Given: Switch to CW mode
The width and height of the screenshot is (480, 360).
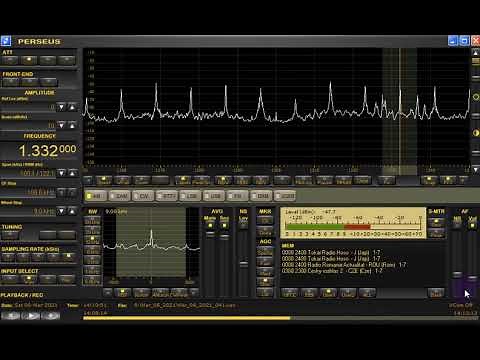Looking at the screenshot, I should [x=143, y=196].
